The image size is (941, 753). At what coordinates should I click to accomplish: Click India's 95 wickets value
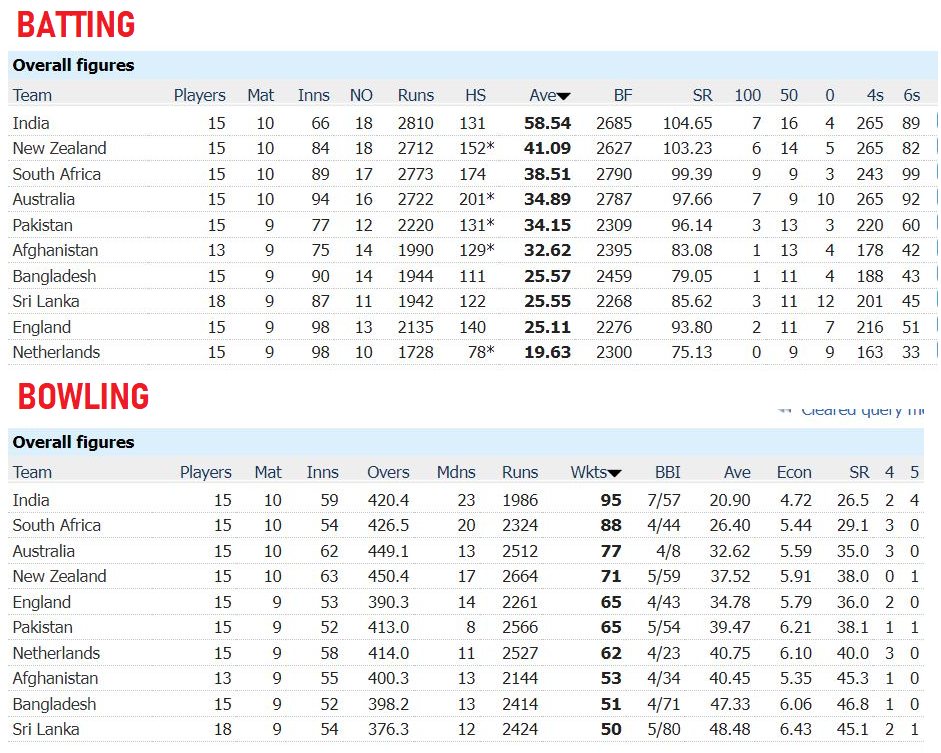tap(610, 500)
